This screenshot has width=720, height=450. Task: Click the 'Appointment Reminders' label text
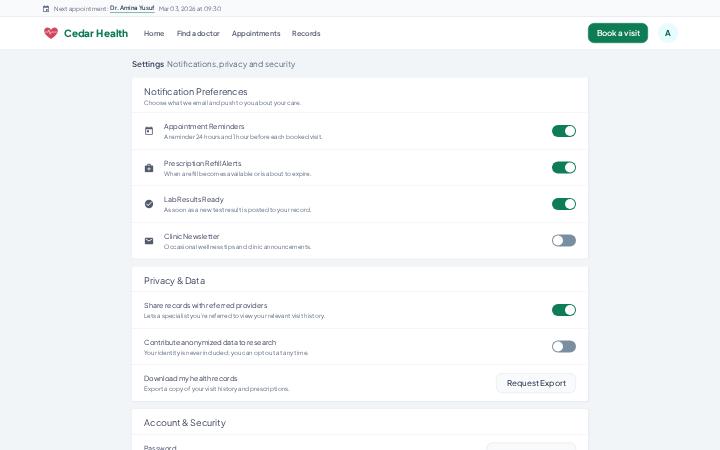click(204, 126)
